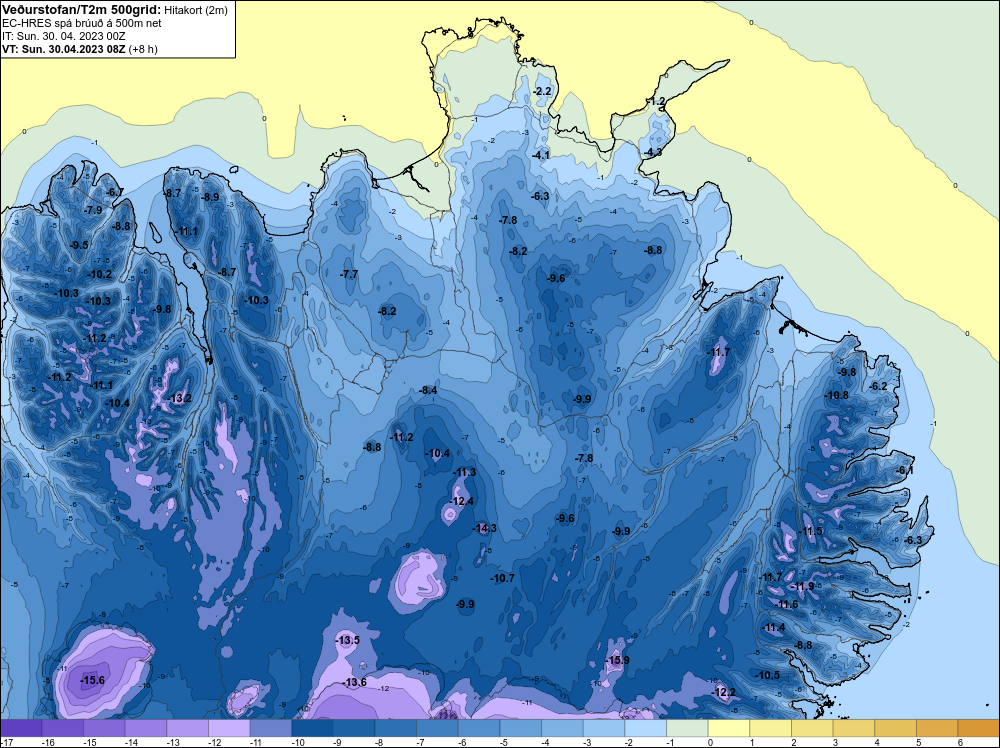Click the pale yellow legend swatch labeled 0
Screen dimensions: 1000x748
pyautogui.click(x=729, y=728)
